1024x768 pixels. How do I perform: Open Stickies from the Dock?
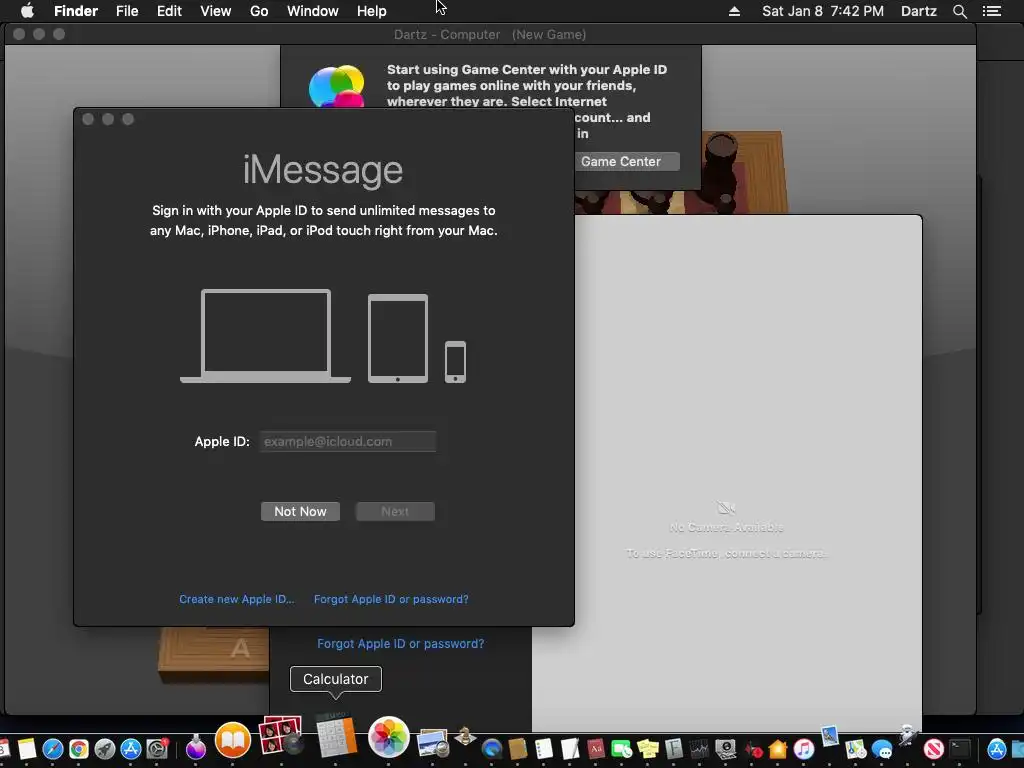tap(648, 749)
